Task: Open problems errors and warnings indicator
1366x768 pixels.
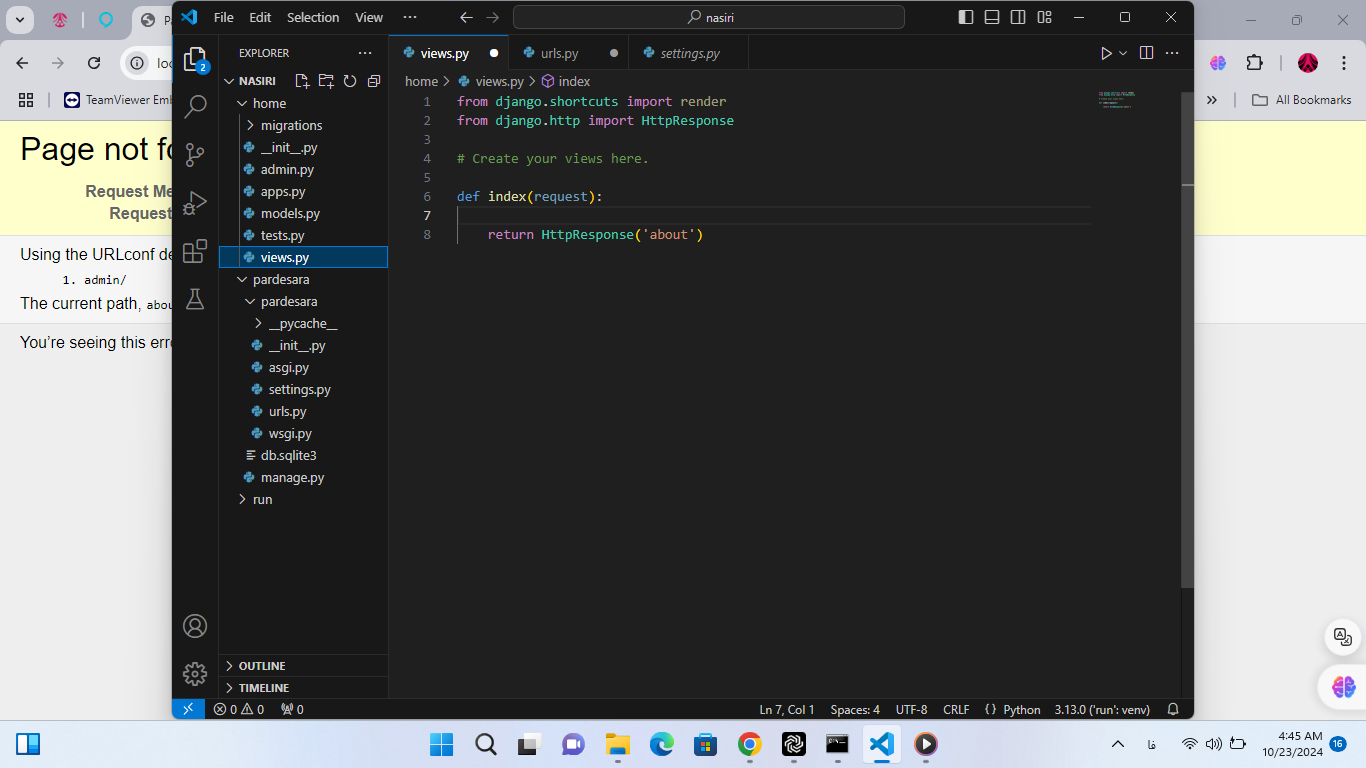Action: (x=238, y=709)
